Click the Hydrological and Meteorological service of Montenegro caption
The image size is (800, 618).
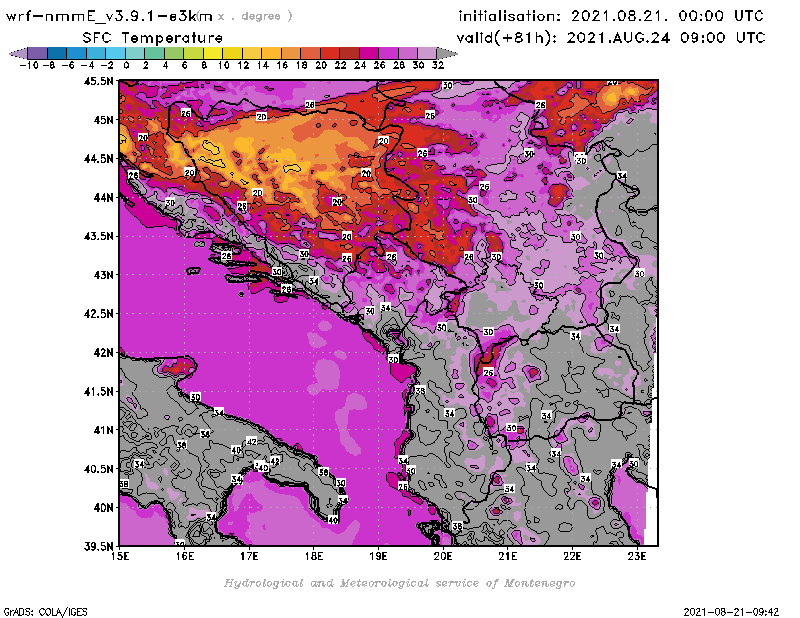pyautogui.click(x=399, y=583)
